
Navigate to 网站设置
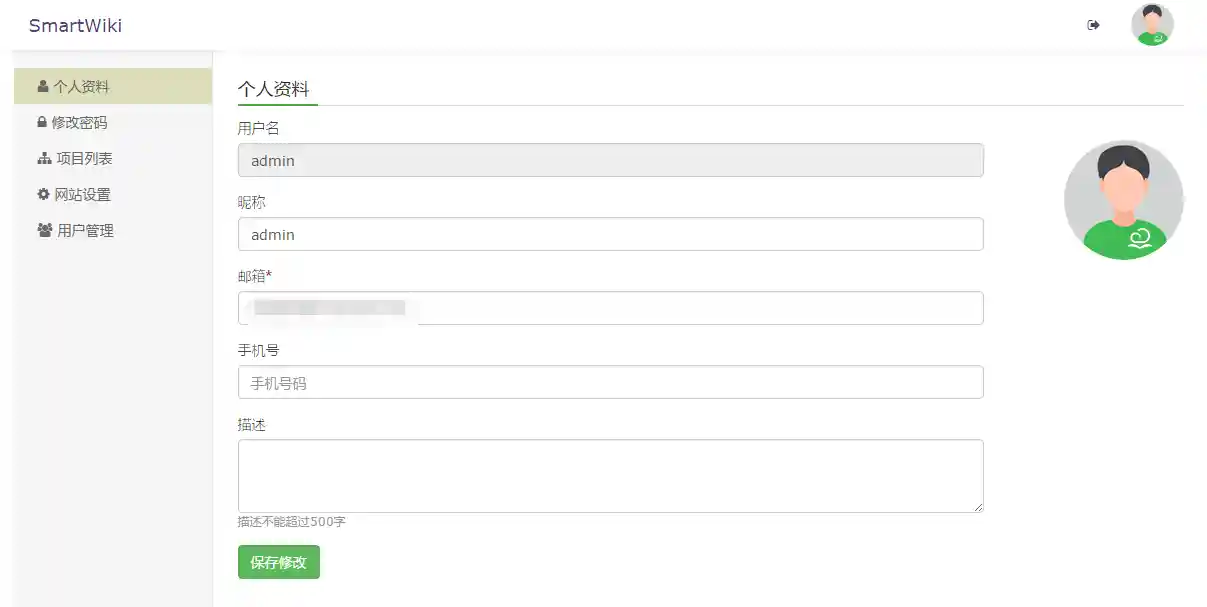[x=83, y=195]
